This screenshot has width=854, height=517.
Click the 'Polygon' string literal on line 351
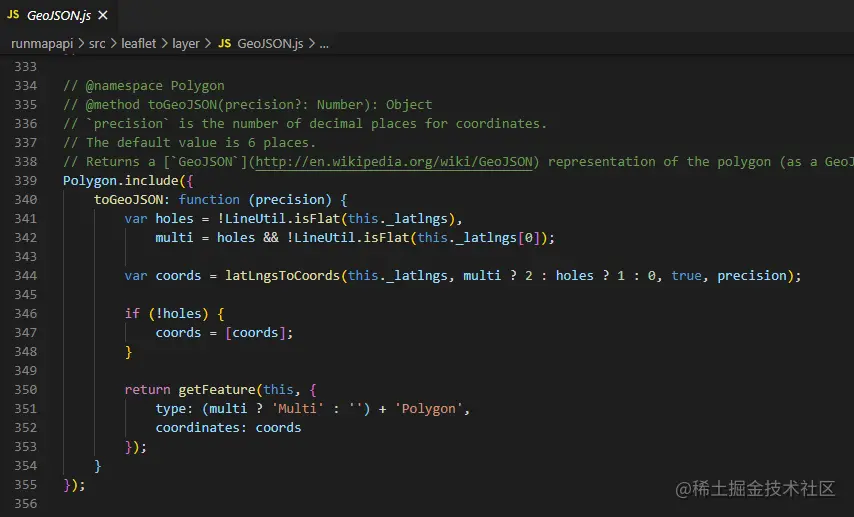click(x=428, y=409)
